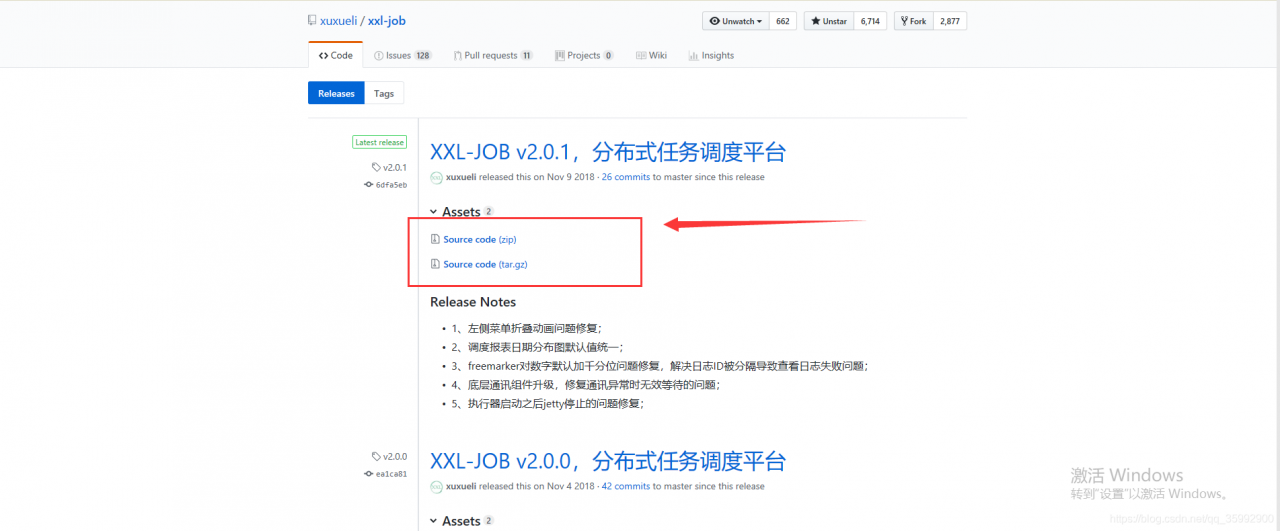This screenshot has width=1280, height=531.
Task: Select the Tags button
Action: tap(384, 94)
